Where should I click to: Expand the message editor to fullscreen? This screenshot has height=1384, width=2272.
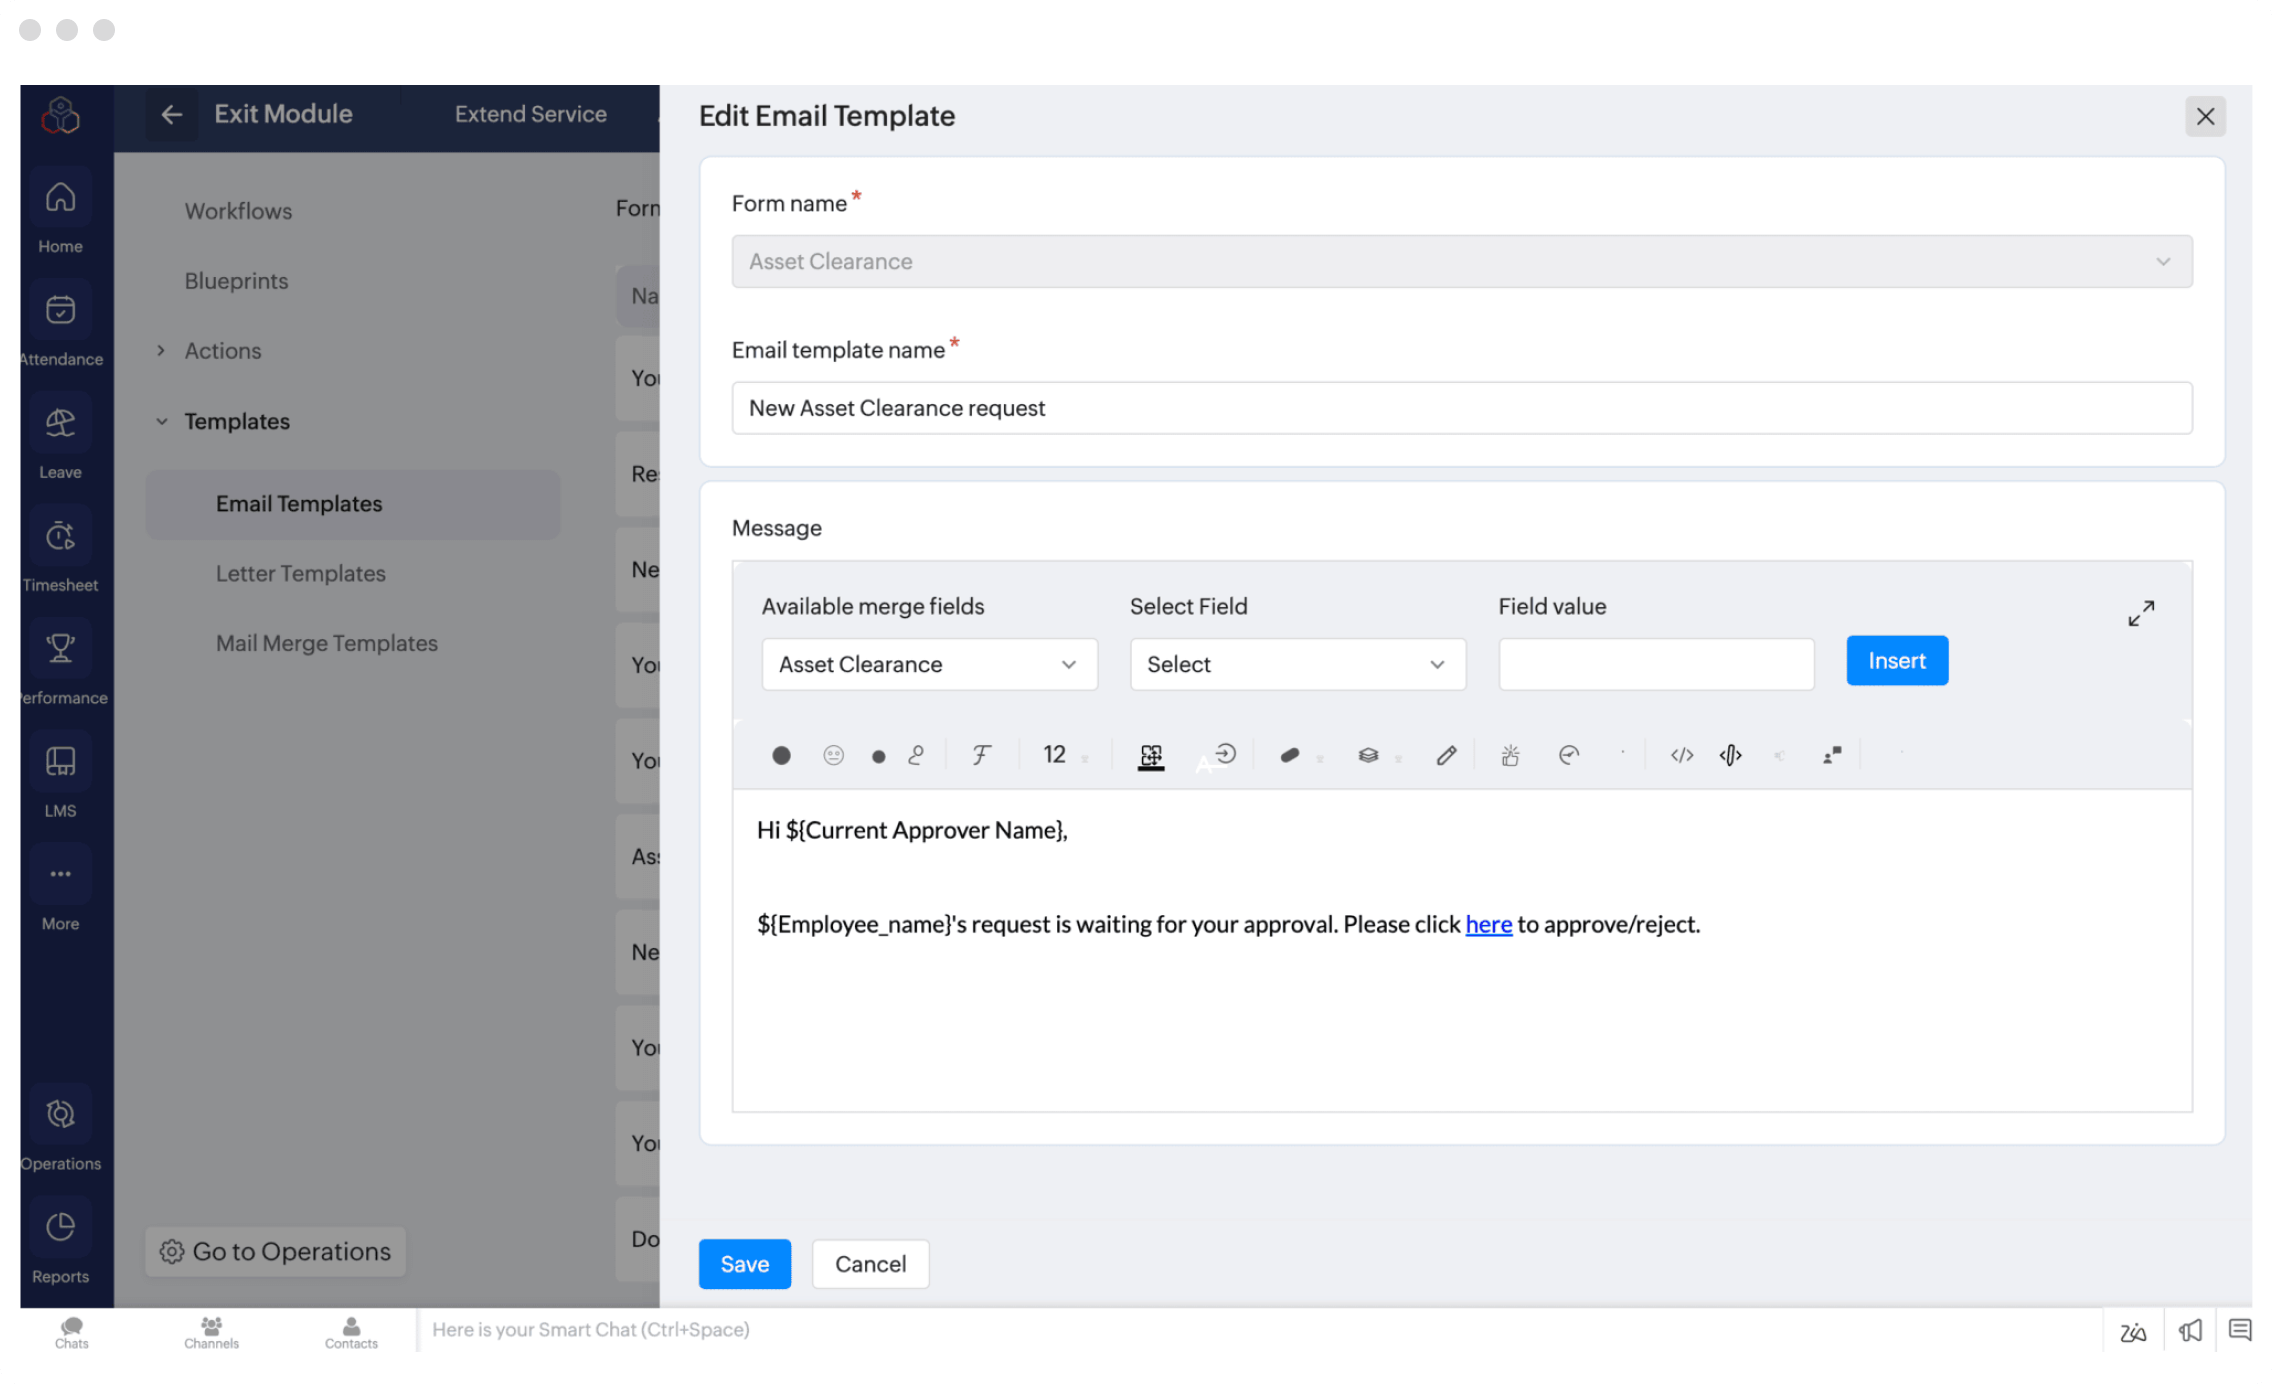click(x=2141, y=613)
